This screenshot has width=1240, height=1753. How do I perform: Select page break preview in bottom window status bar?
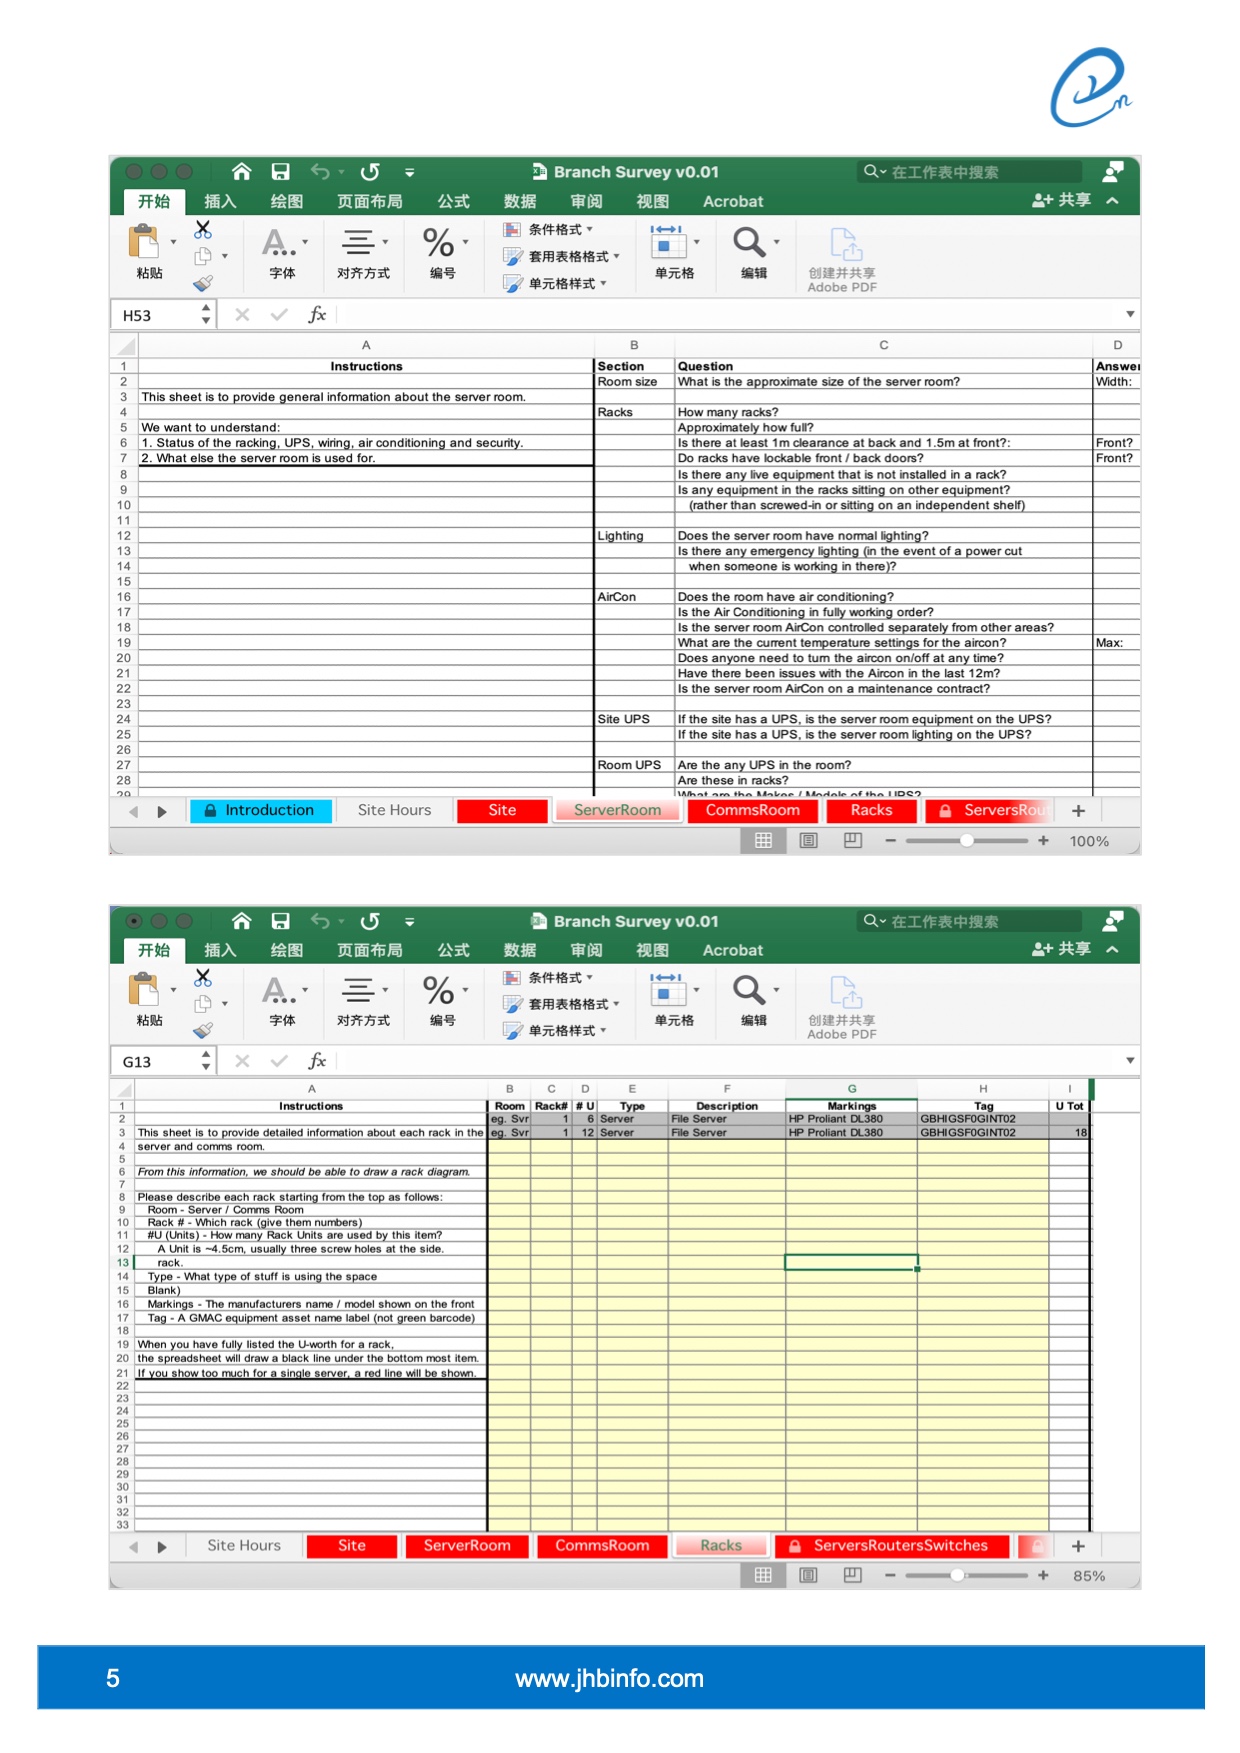(853, 1575)
